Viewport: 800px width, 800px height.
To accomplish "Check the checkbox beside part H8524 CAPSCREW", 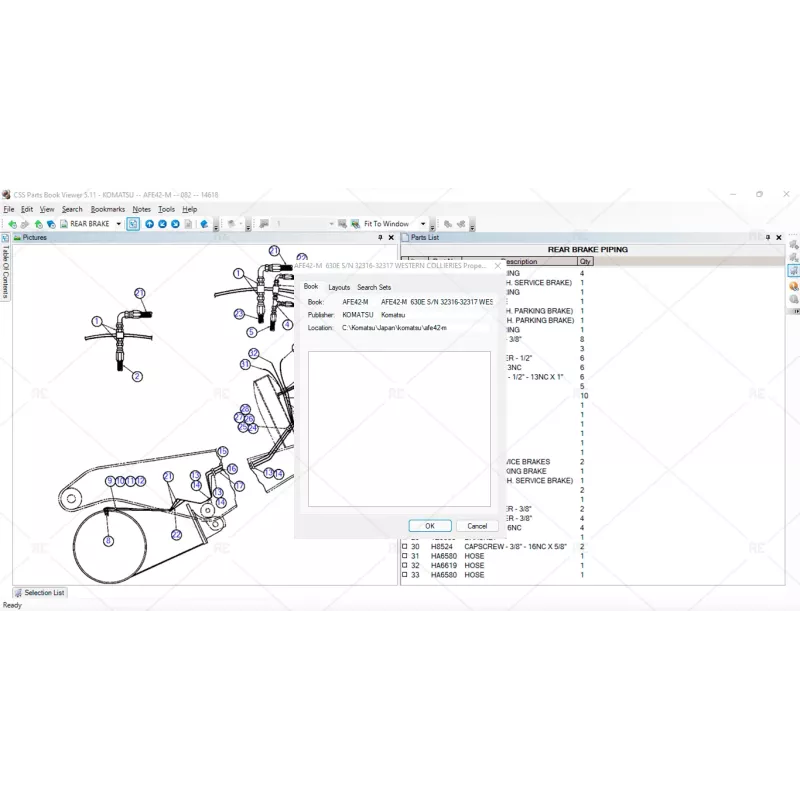I will pyautogui.click(x=404, y=546).
